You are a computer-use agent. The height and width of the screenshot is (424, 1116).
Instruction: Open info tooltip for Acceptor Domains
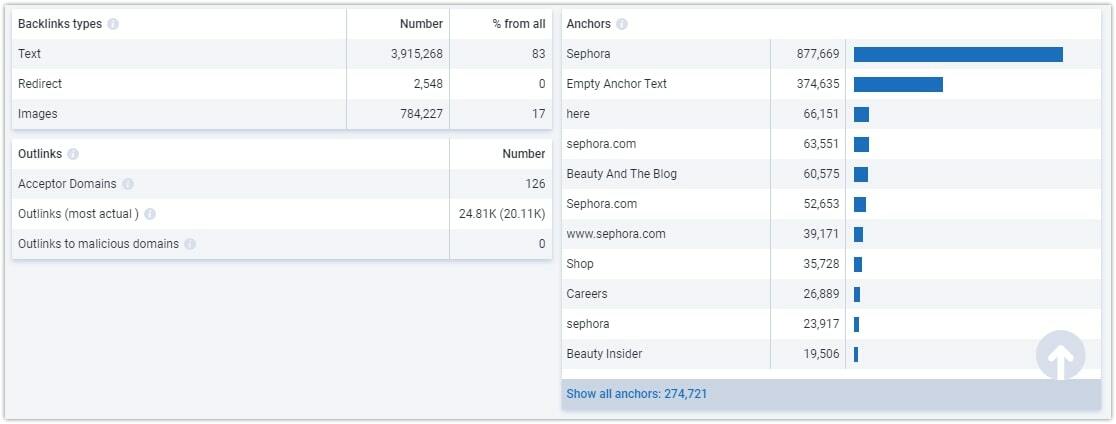[127, 184]
